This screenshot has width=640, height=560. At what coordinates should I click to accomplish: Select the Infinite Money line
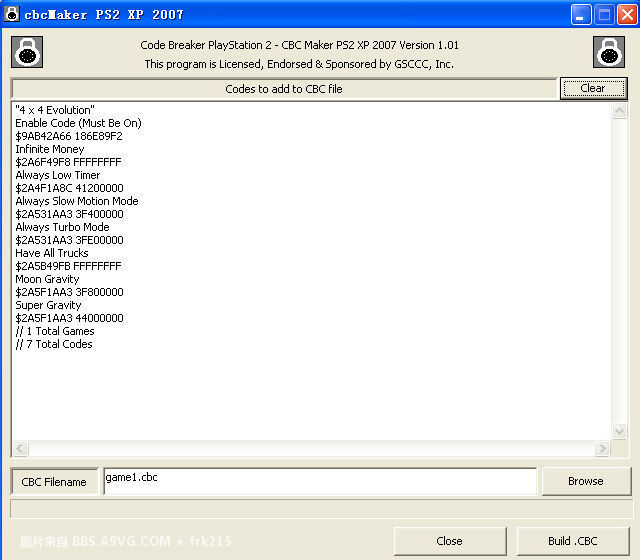pyautogui.click(x=50, y=149)
